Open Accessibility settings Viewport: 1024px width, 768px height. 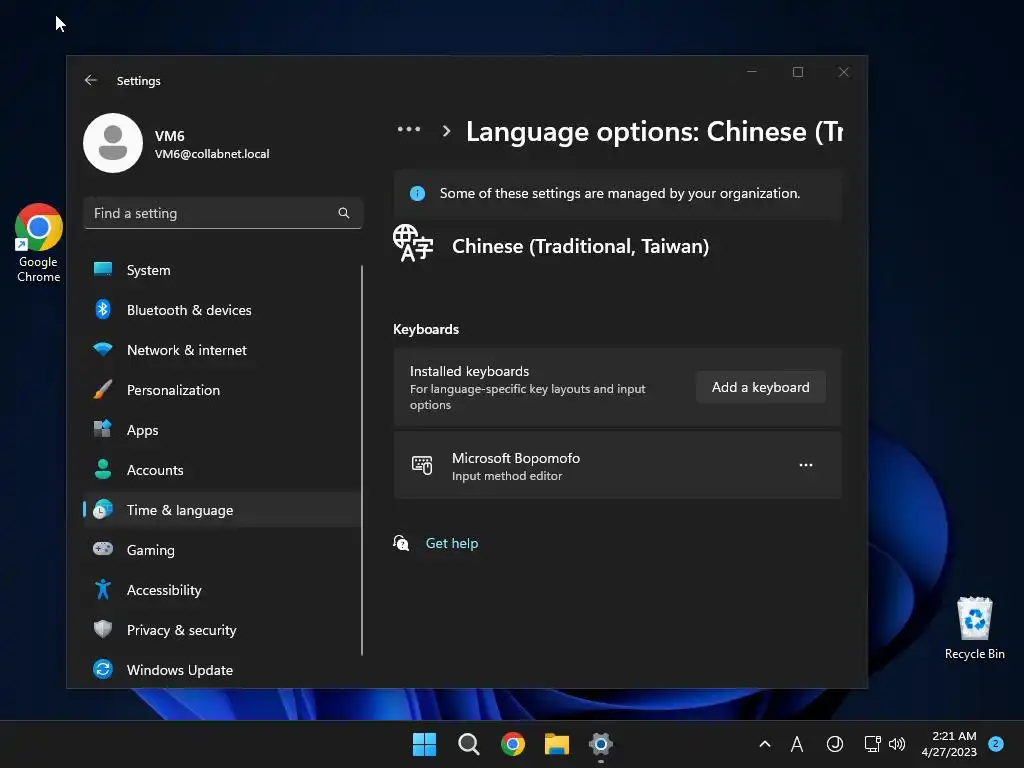222,590
